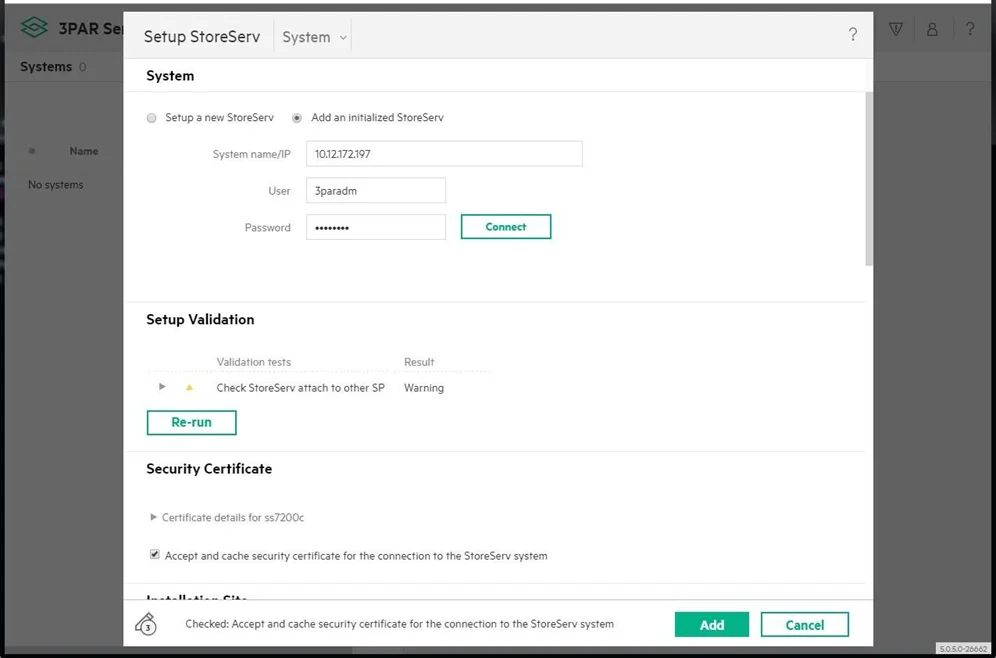Image resolution: width=996 pixels, height=658 pixels.
Task: Click the Add button
Action: click(x=711, y=624)
